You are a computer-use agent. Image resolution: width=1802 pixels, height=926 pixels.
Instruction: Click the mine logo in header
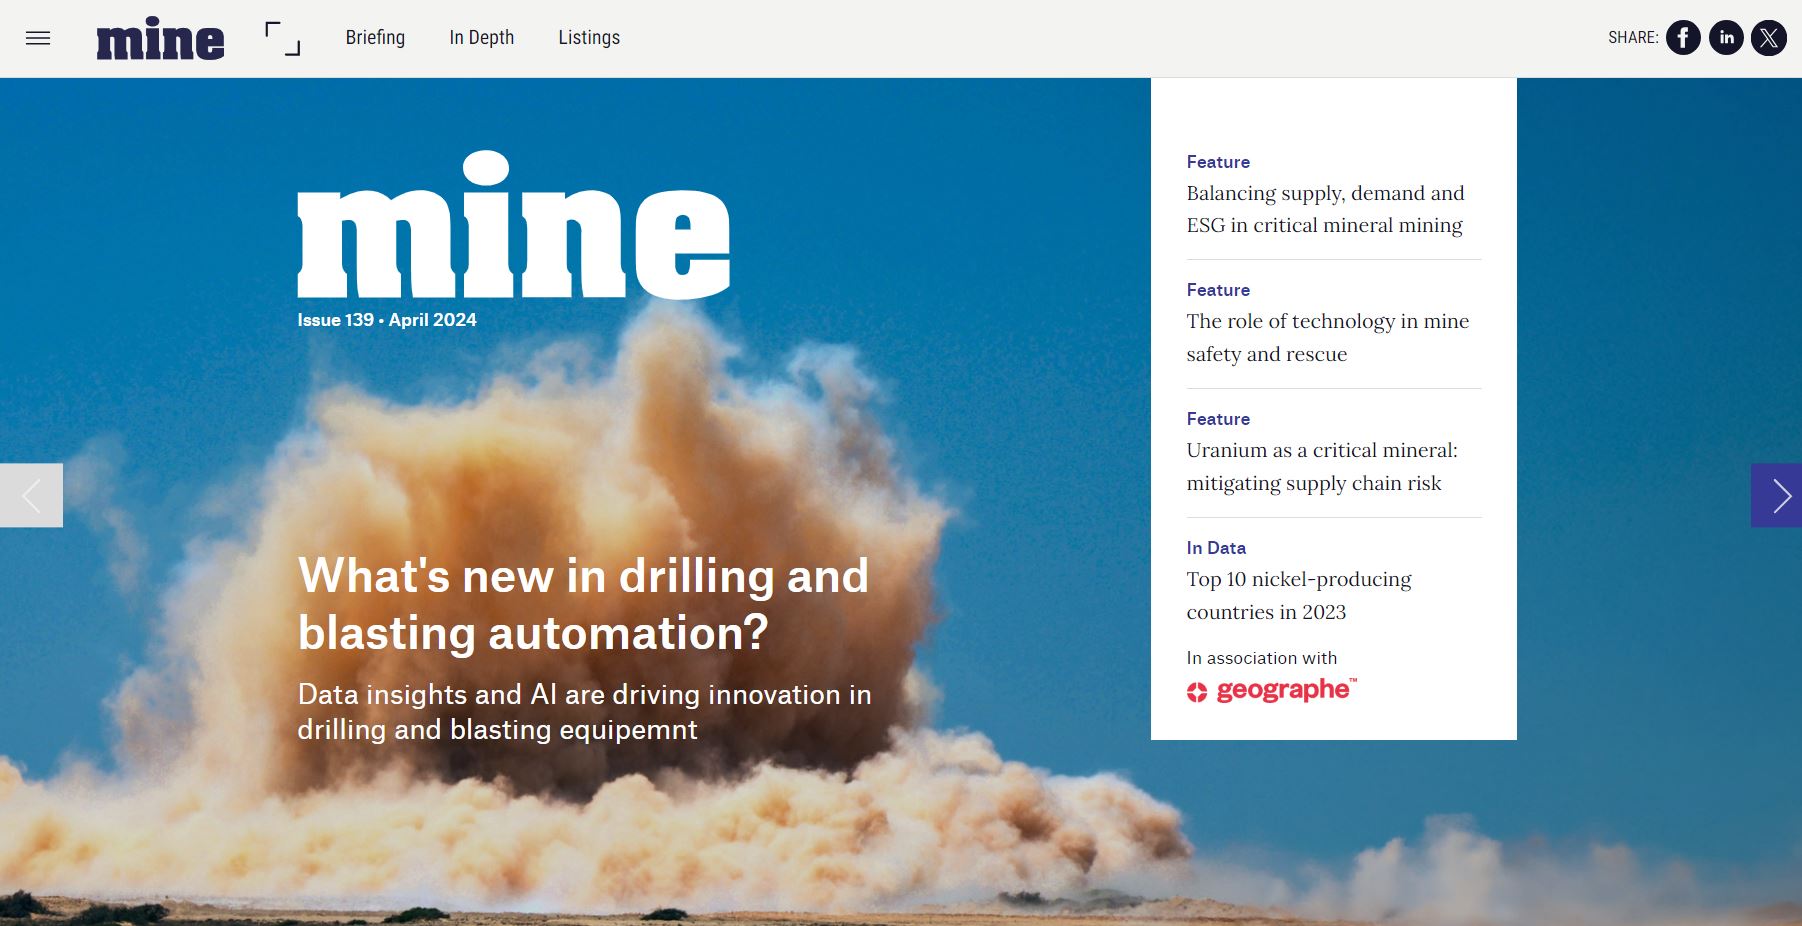point(160,39)
